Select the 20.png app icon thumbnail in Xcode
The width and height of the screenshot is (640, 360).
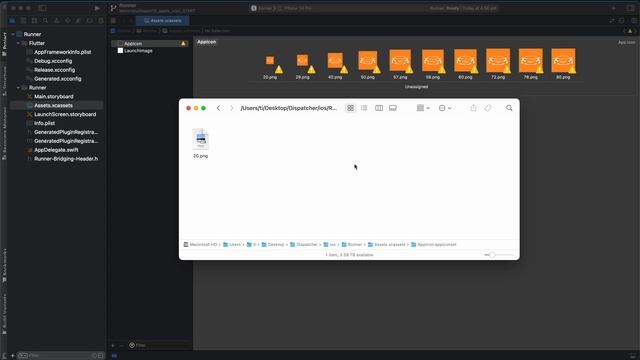[x=270, y=60]
